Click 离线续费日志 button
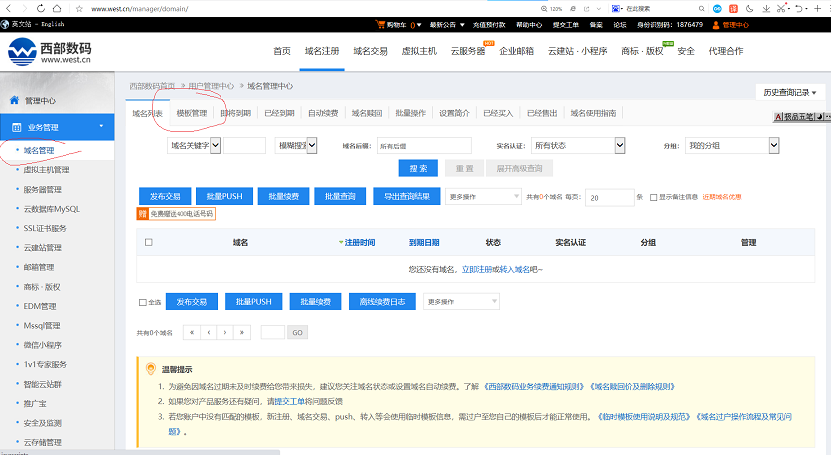Screen dimensions: 831x455 [382, 301]
